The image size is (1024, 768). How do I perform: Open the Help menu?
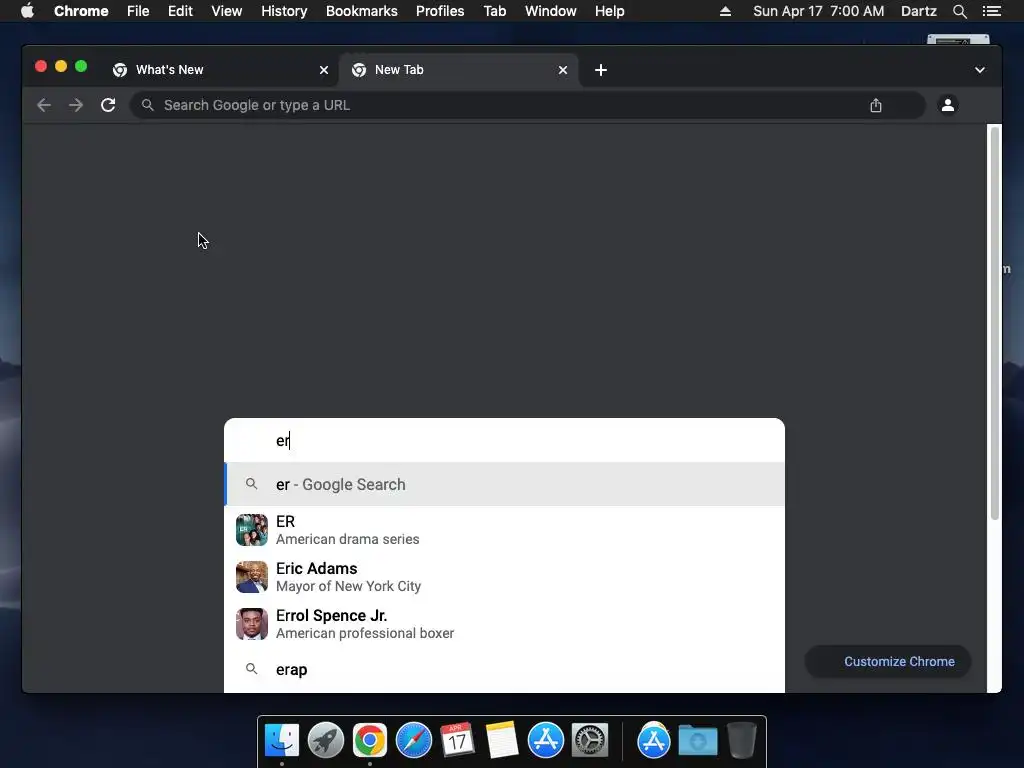pos(609,11)
